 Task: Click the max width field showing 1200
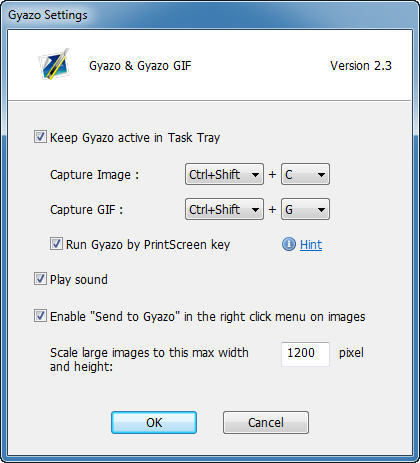(305, 354)
